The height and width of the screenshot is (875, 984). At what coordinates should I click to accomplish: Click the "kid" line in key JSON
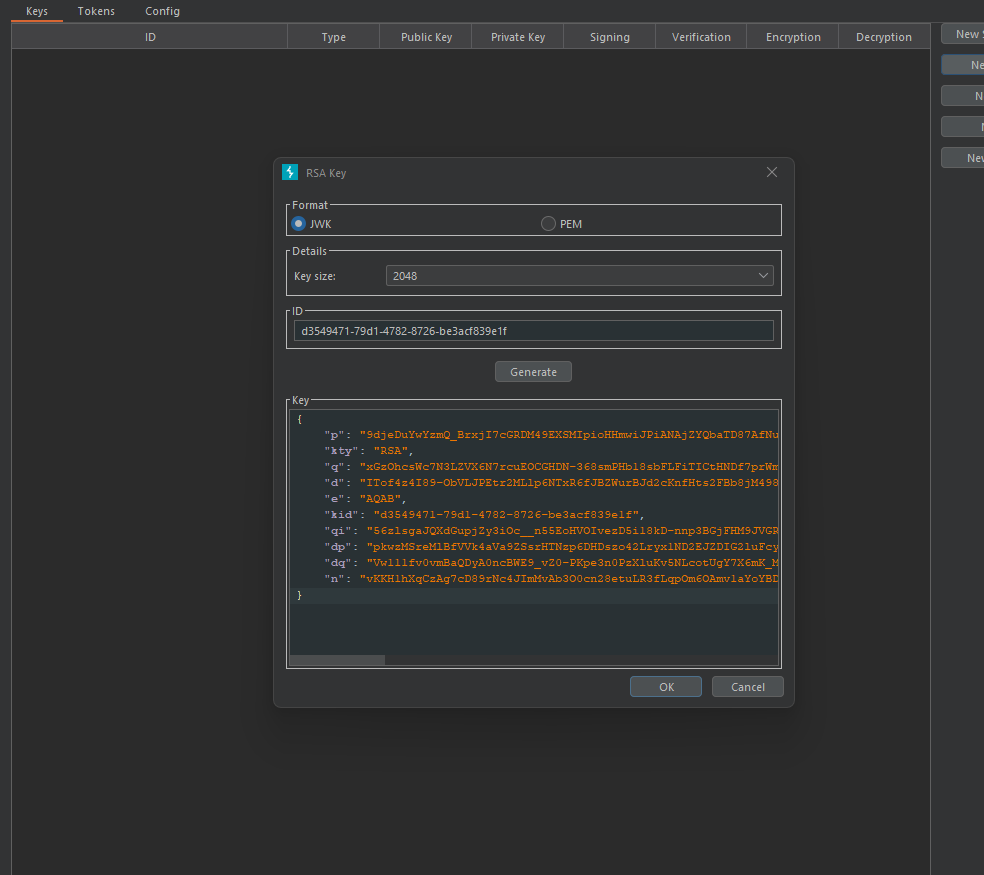(x=484, y=515)
